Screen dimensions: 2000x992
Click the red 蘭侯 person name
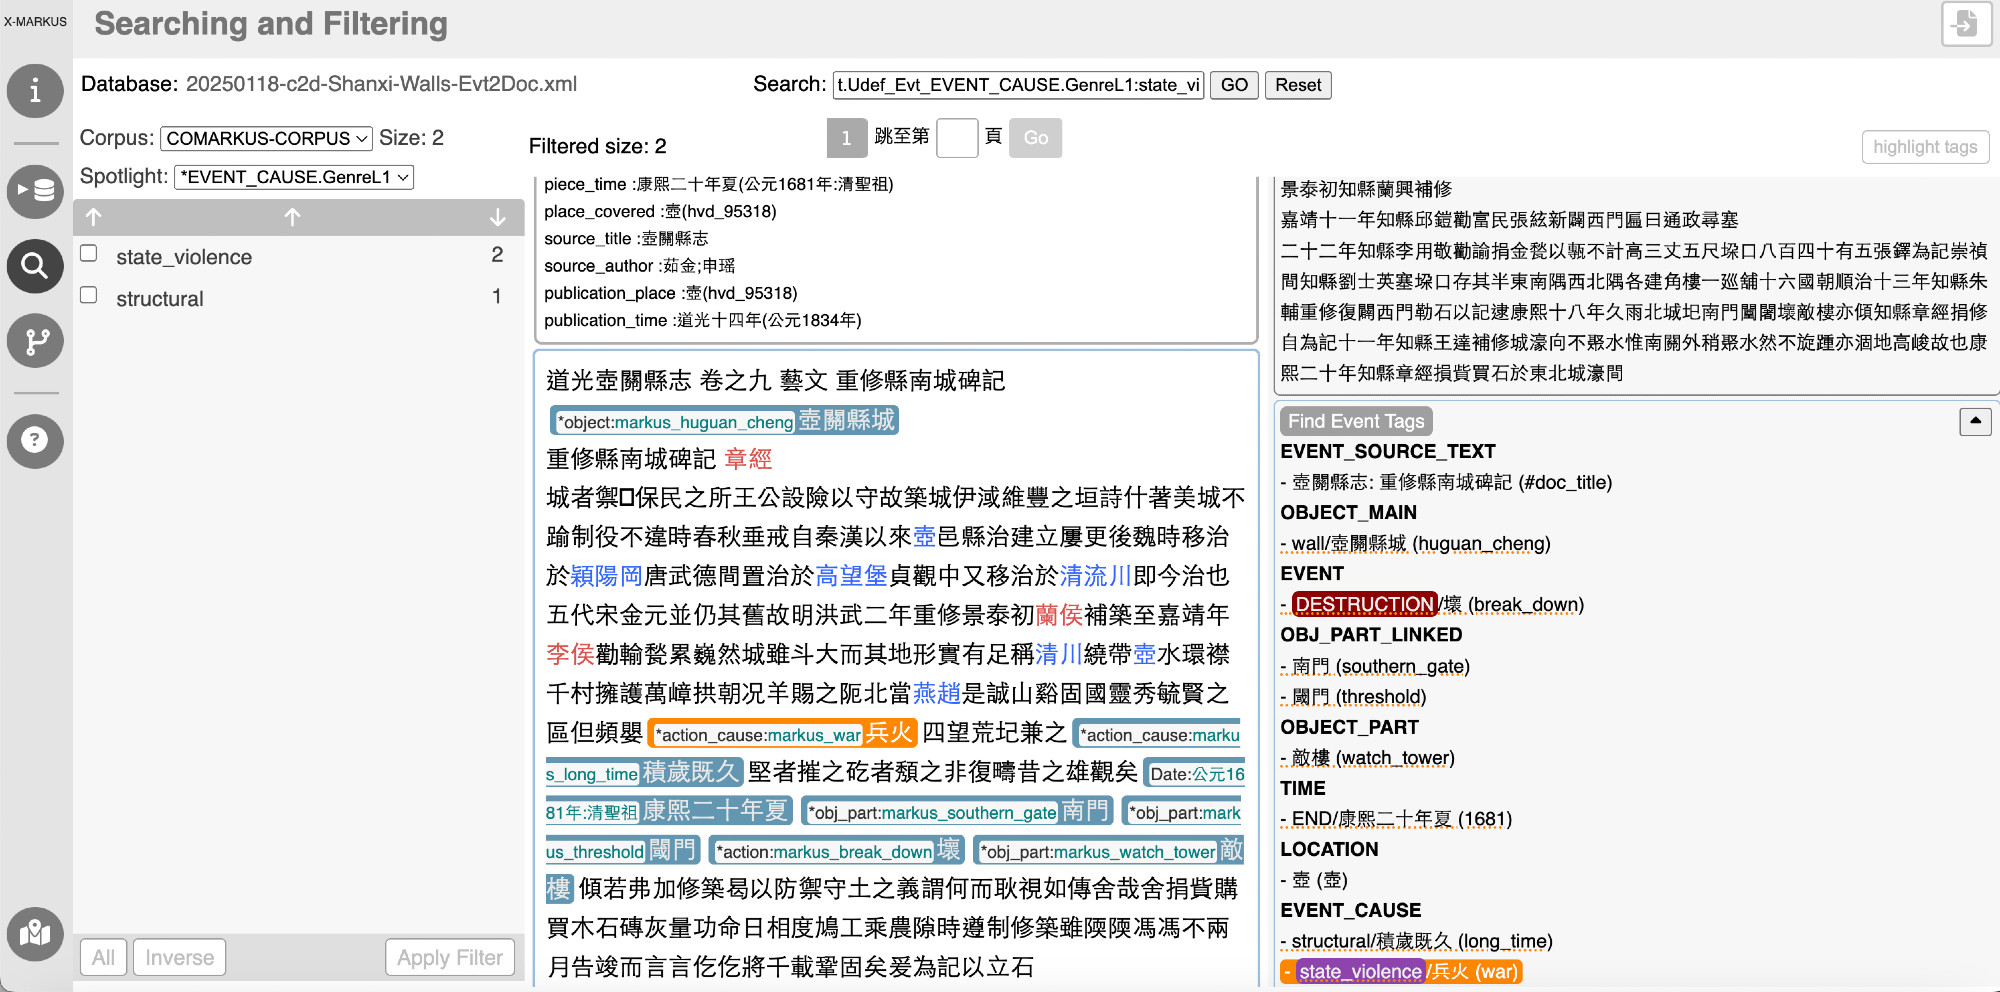coord(1059,615)
